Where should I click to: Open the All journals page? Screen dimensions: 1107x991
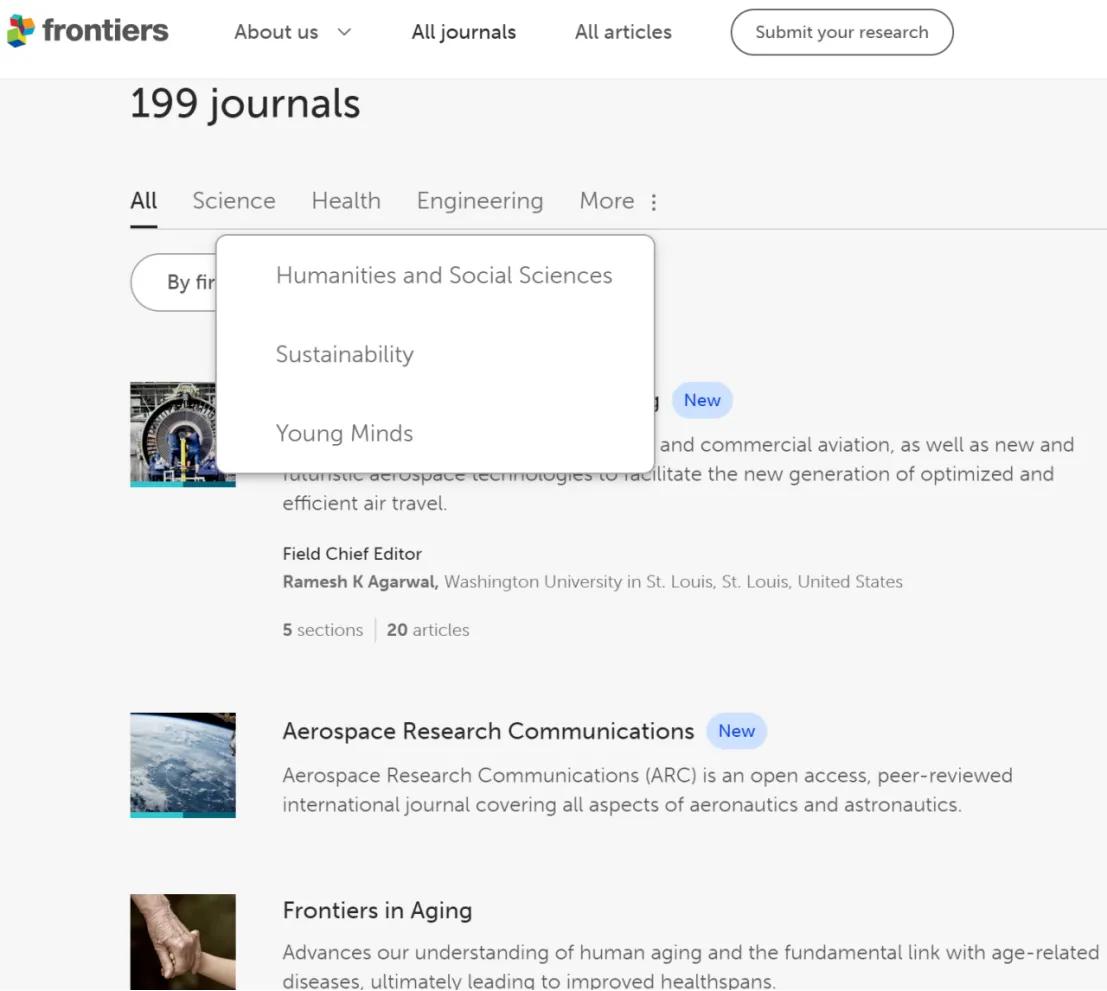coord(463,32)
